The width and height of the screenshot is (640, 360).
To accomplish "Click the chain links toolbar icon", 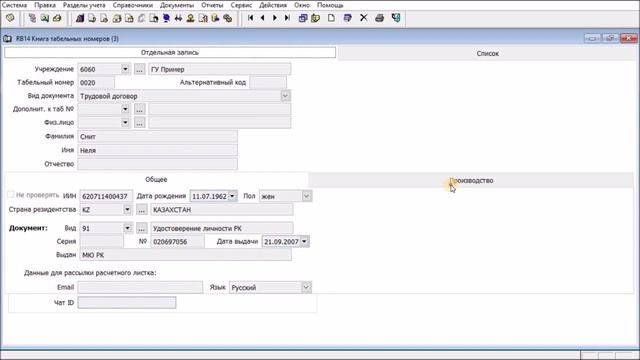I will point(228,18).
